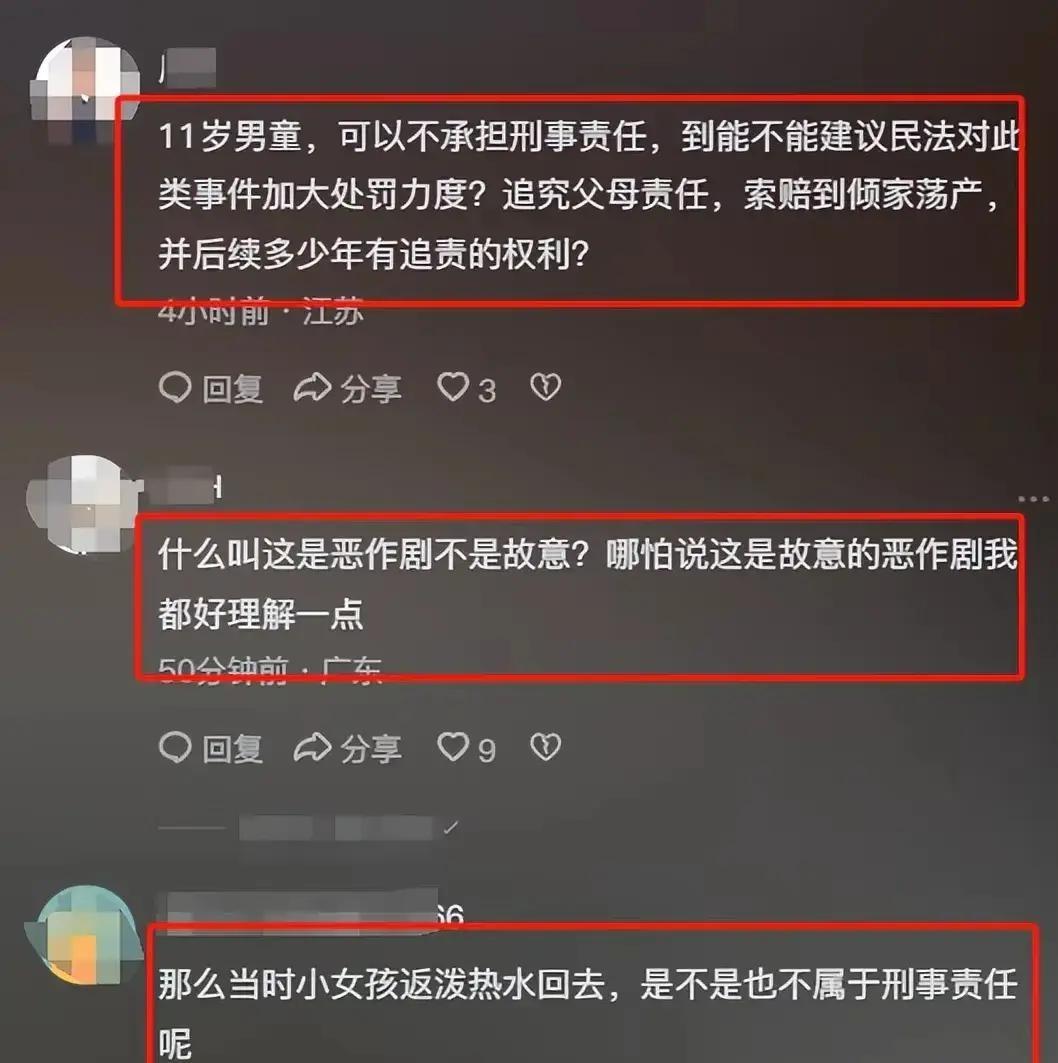Select the comment text about 11岁男童
Image resolution: width=1058 pixels, height=1063 pixels.
coord(587,195)
